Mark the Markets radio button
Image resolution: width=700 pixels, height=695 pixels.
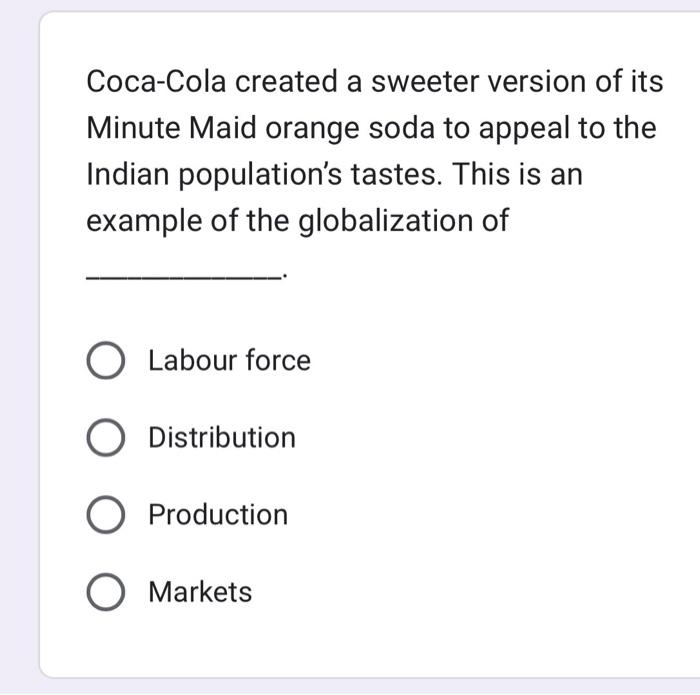[105, 592]
